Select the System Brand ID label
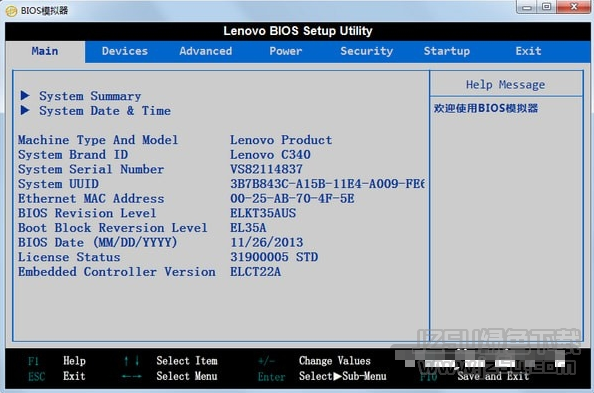The height and width of the screenshot is (393, 594). point(73,155)
